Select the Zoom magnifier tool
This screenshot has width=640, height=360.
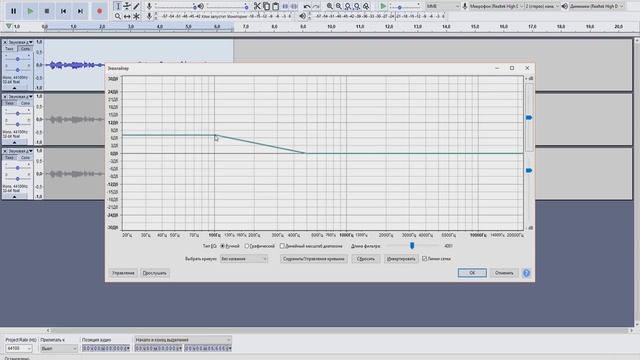[x=118, y=16]
